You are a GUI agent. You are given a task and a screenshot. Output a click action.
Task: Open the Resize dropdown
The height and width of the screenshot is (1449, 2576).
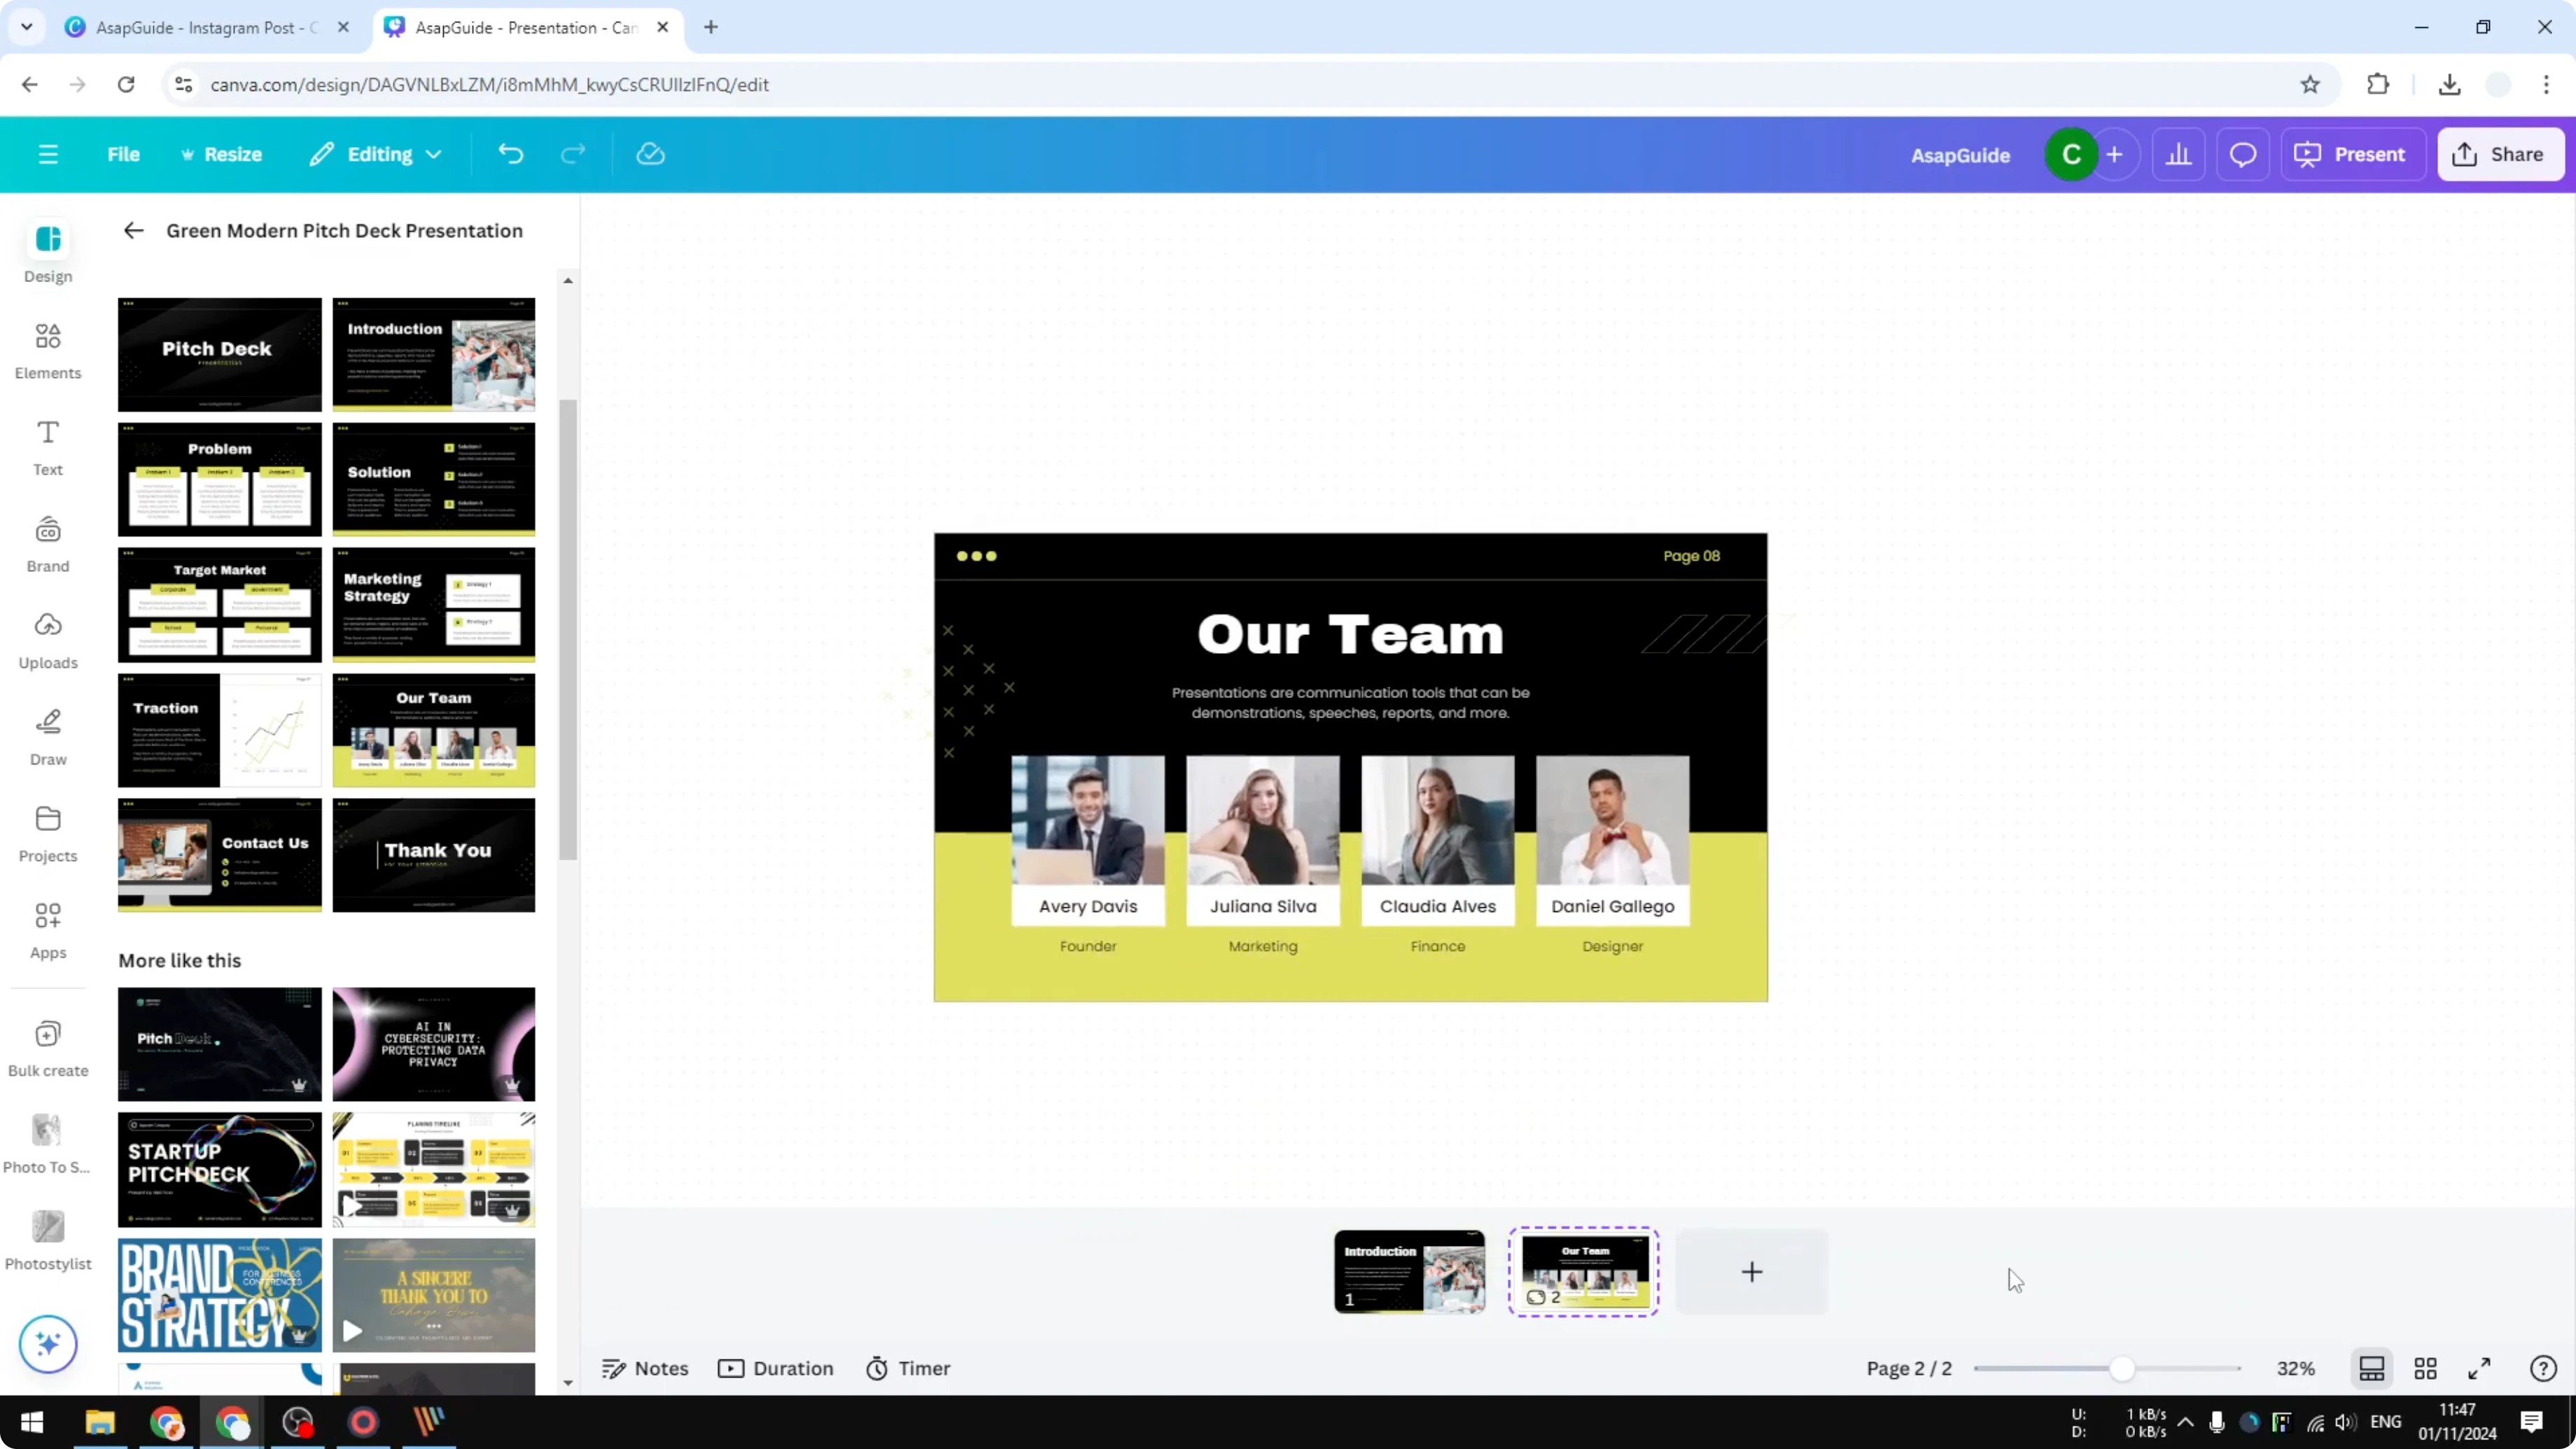point(222,153)
